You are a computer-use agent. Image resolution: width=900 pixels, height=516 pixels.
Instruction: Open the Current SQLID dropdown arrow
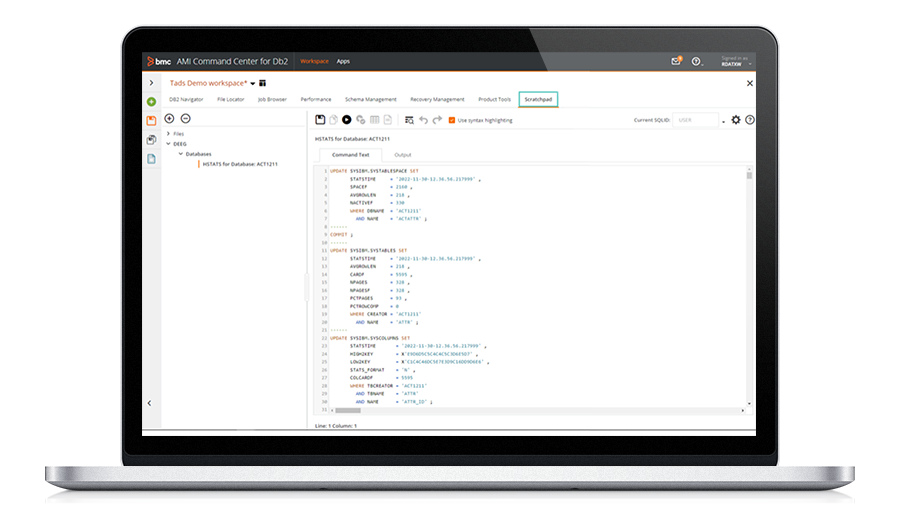723,121
